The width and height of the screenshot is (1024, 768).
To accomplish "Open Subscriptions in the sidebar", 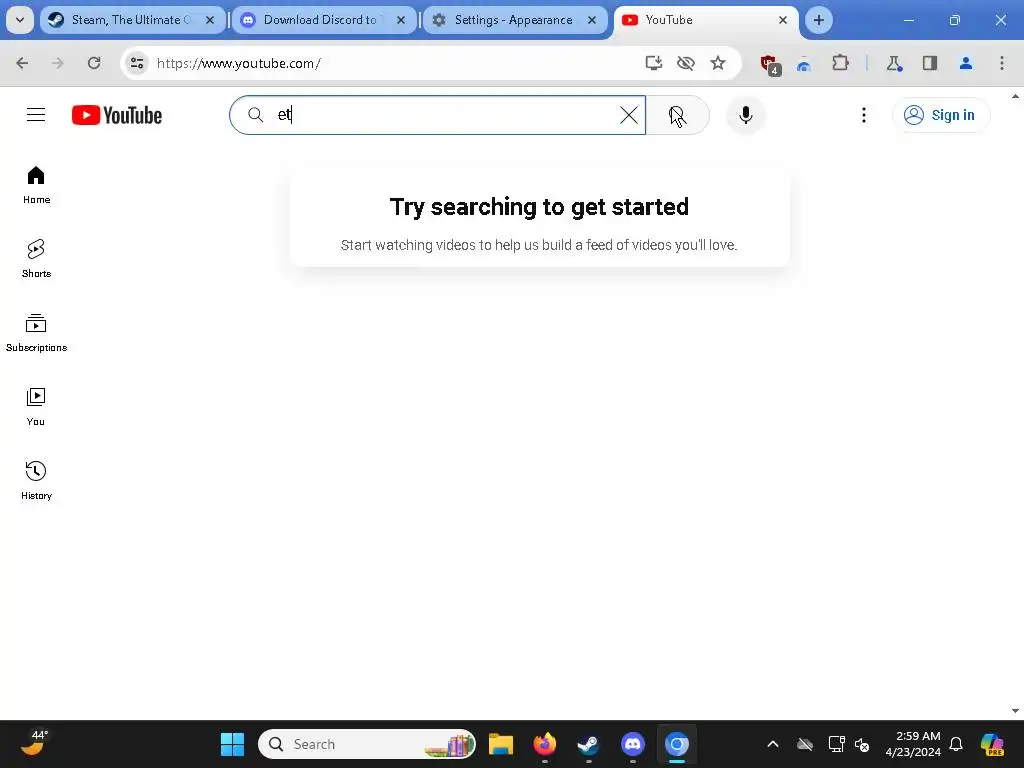I will tap(36, 332).
